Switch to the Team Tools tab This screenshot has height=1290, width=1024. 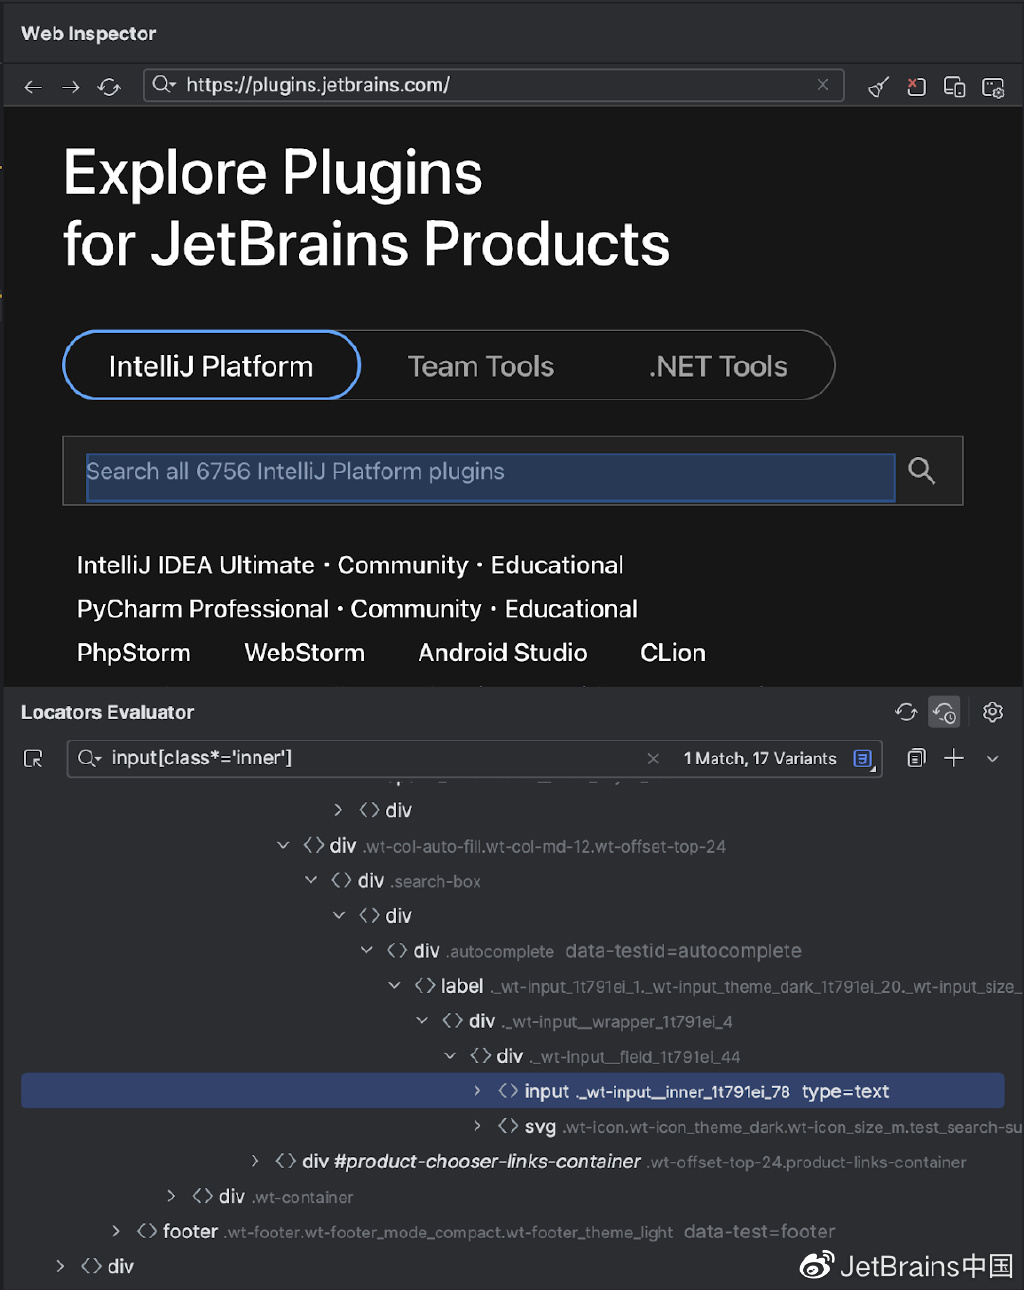point(481,366)
